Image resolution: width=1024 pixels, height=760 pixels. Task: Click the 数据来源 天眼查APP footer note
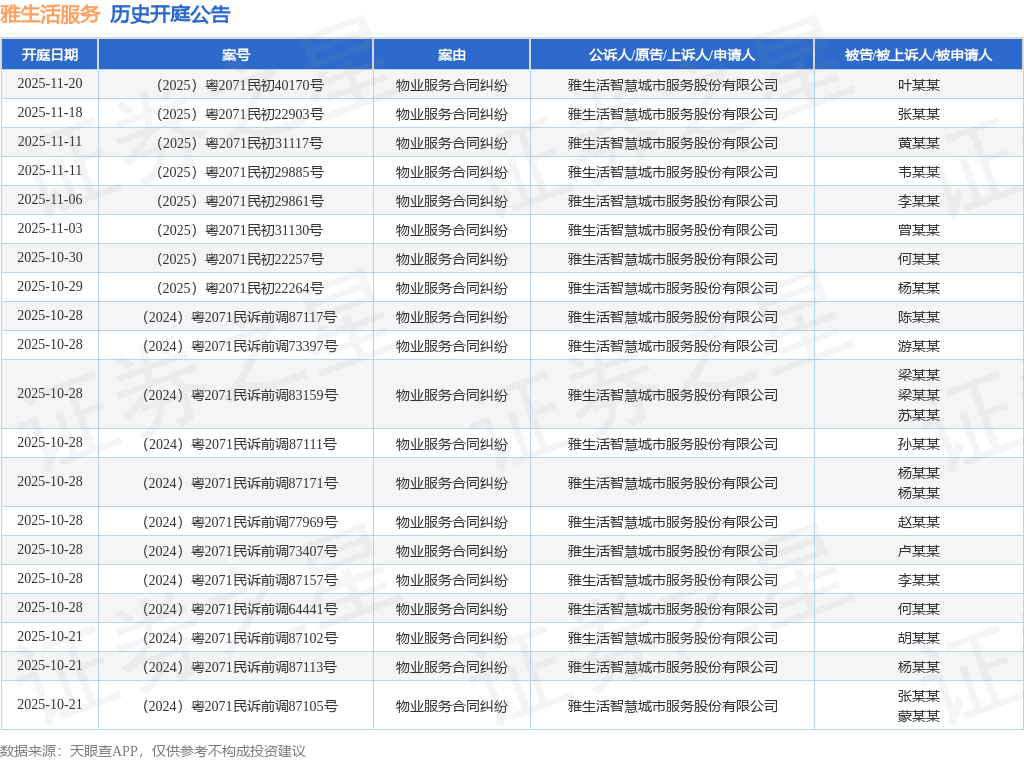pyautogui.click(x=153, y=751)
